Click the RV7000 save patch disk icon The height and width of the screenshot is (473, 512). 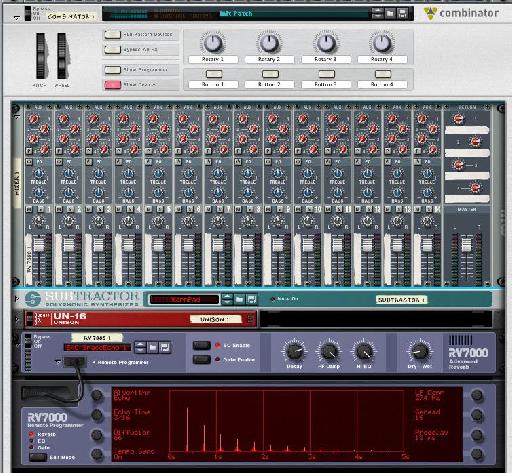[x=165, y=348]
